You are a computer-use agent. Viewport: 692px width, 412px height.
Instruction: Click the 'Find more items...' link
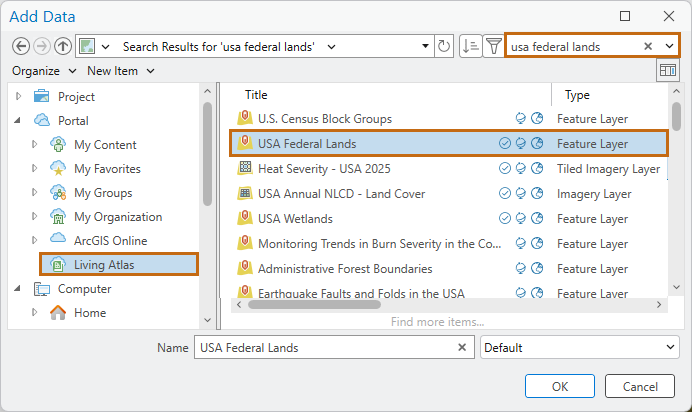point(437,322)
